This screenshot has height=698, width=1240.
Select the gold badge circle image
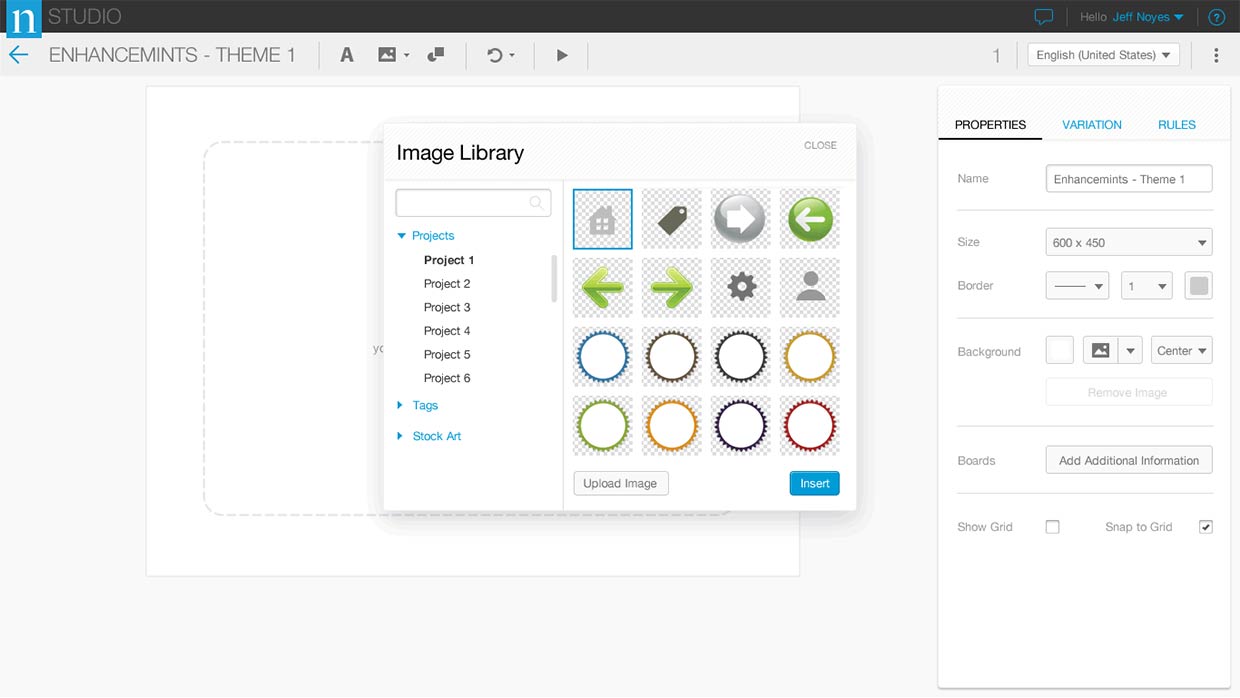point(810,357)
